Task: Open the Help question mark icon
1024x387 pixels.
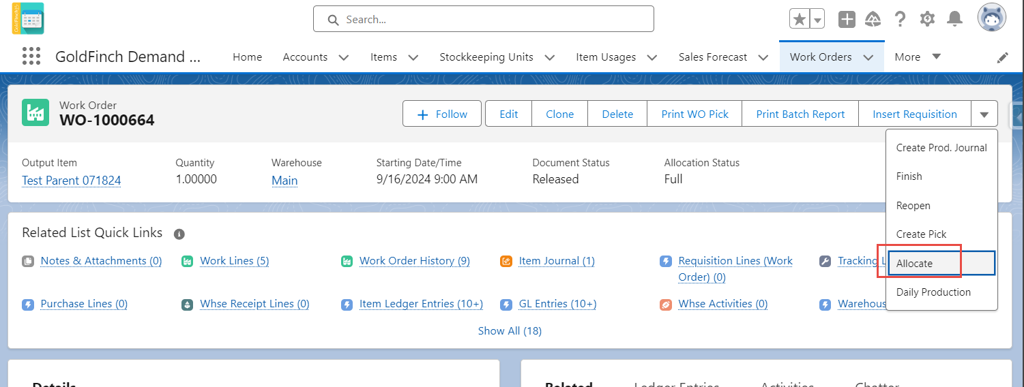Action: [x=900, y=19]
